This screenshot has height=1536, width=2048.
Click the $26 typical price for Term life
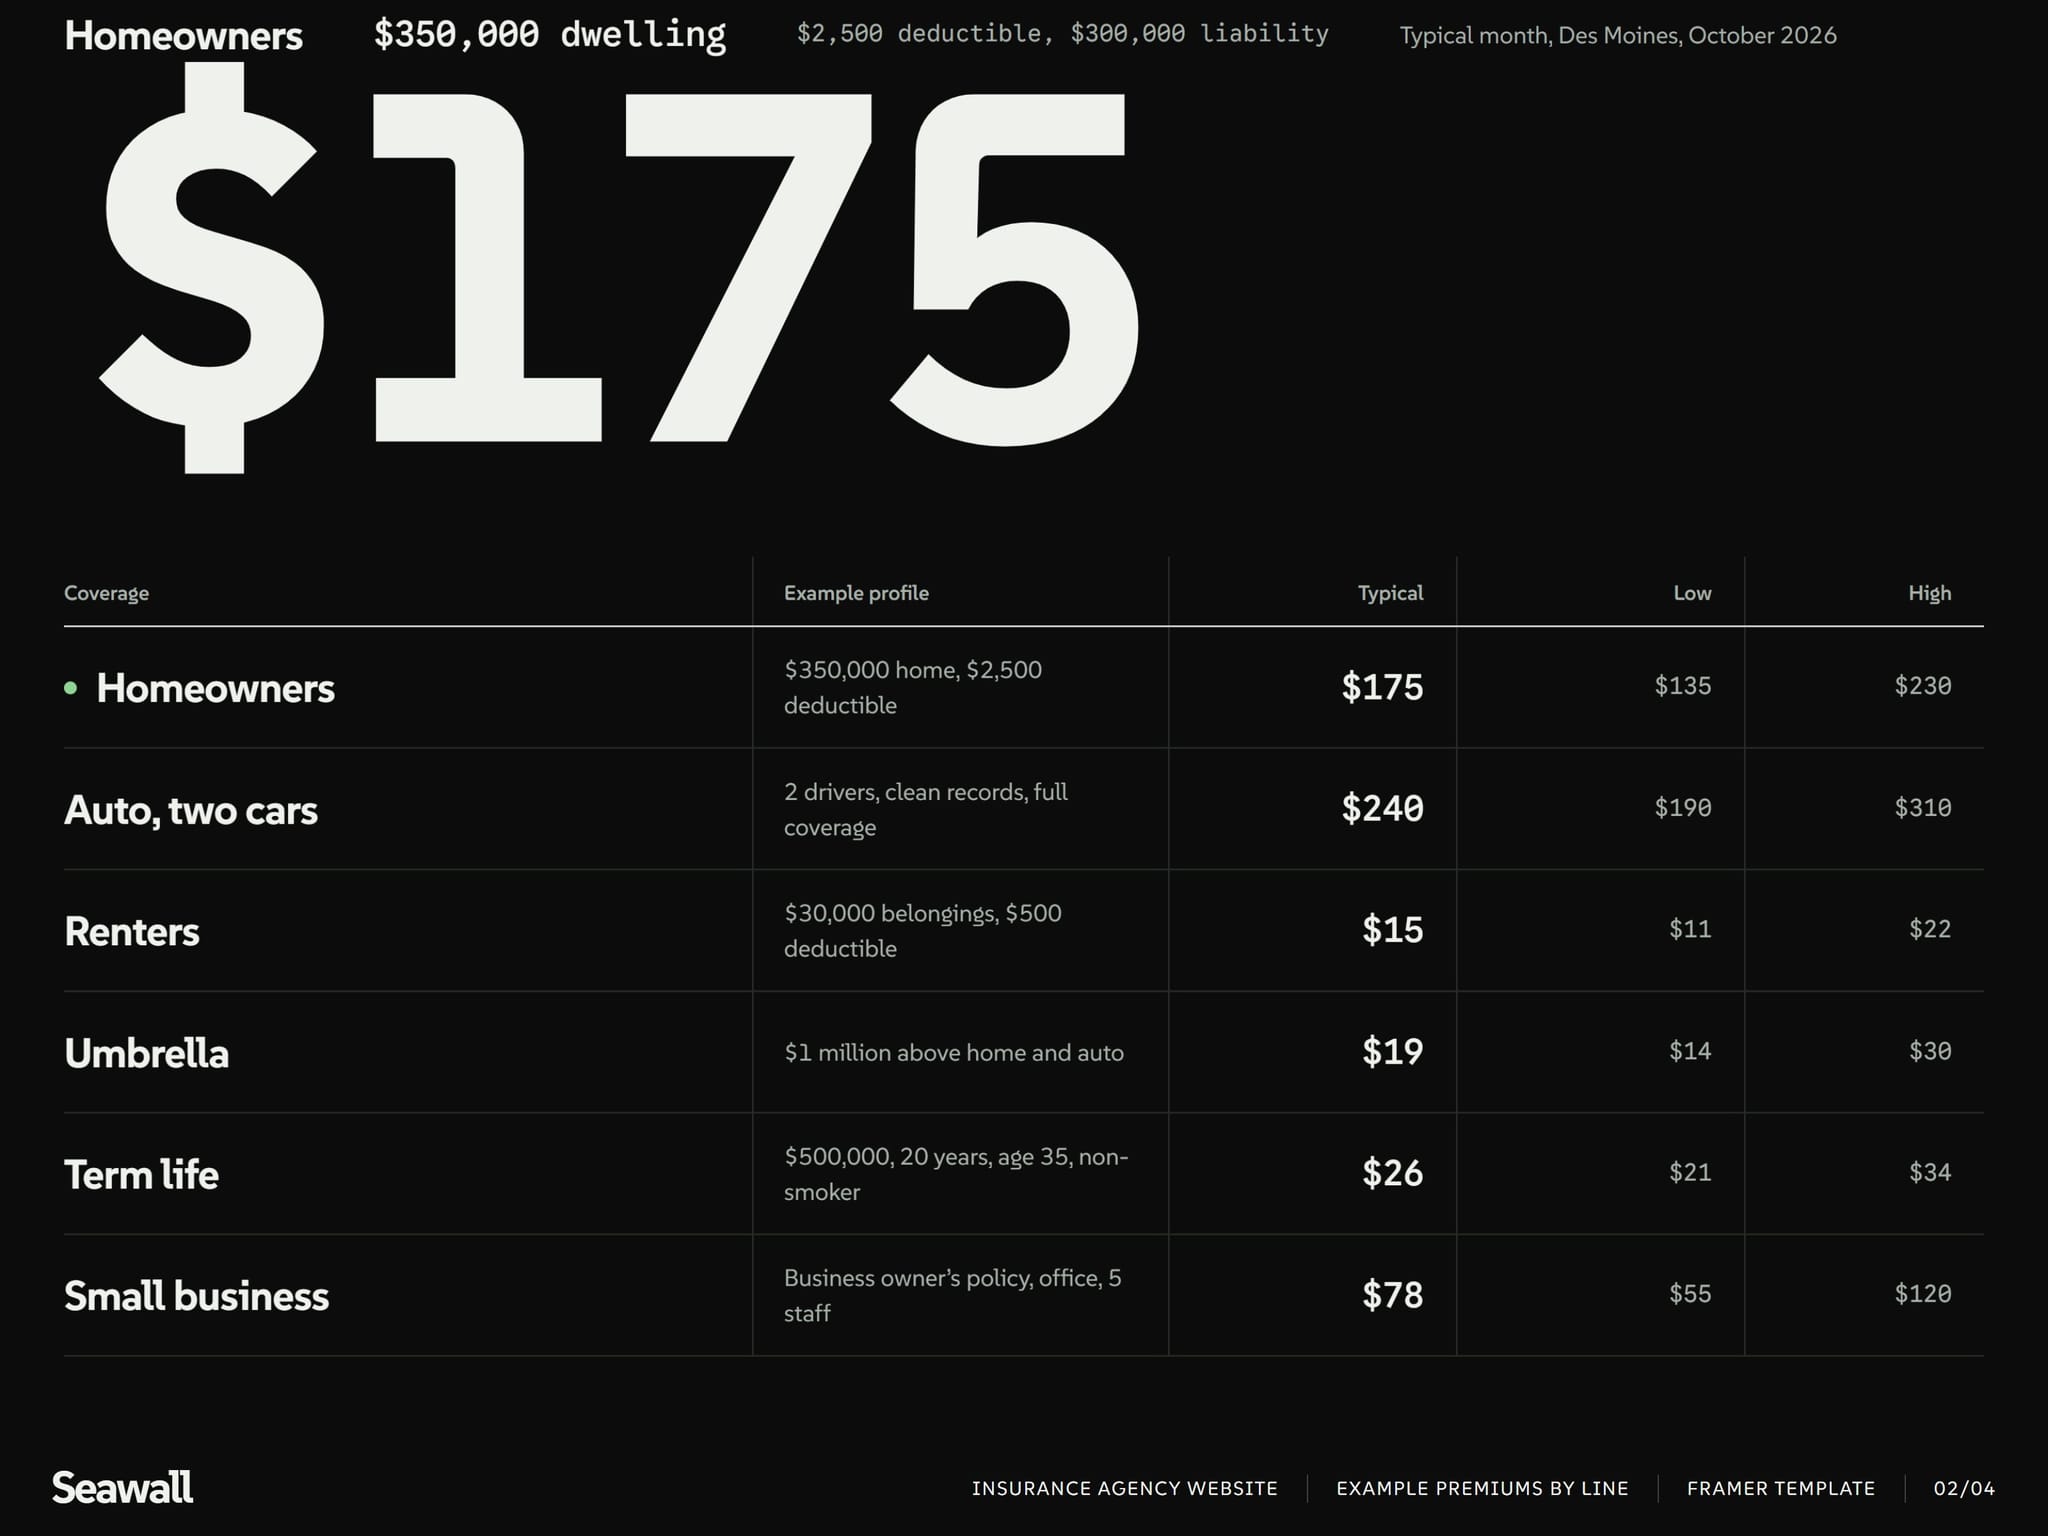point(1392,1173)
